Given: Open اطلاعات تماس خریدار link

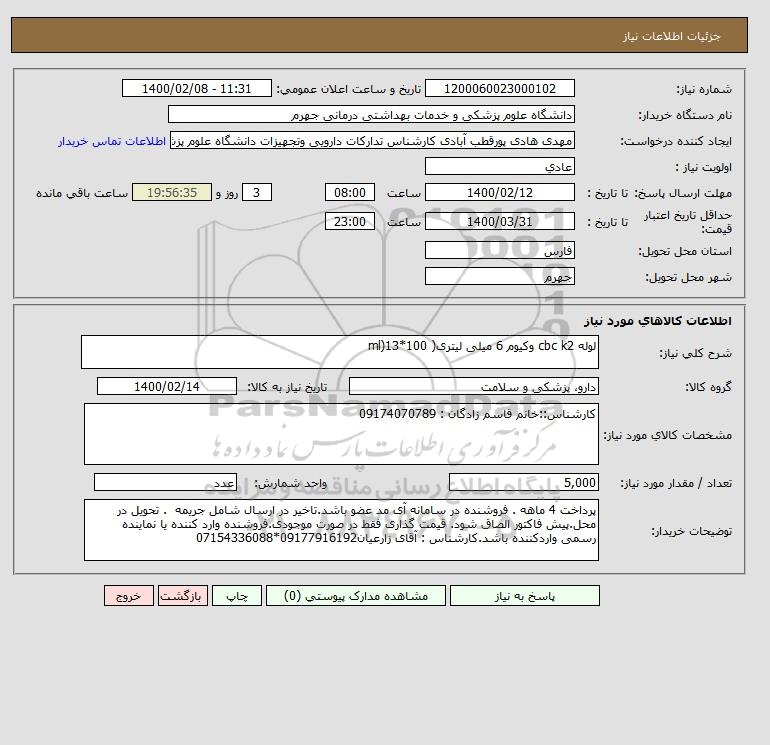Looking at the screenshot, I should 112,141.
